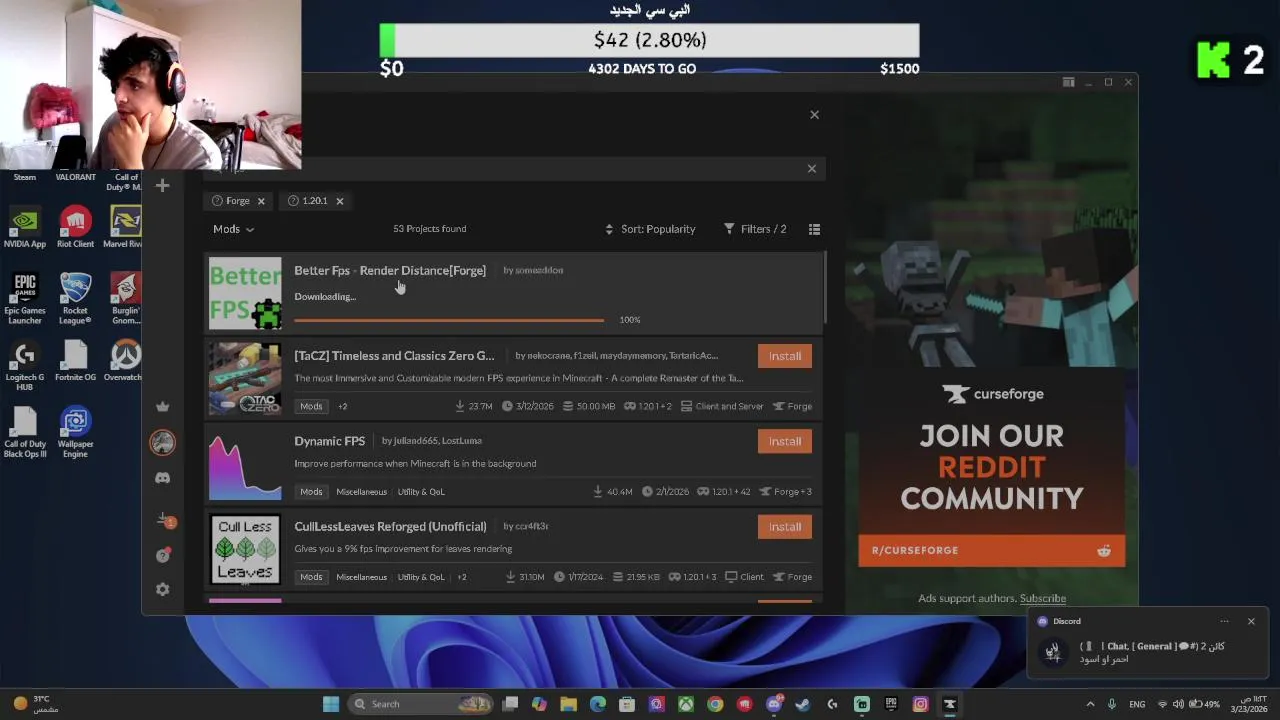Image resolution: width=1280 pixels, height=720 pixels.
Task: Open the Epic Games Launcher desktop shortcut
Action: pos(24,298)
